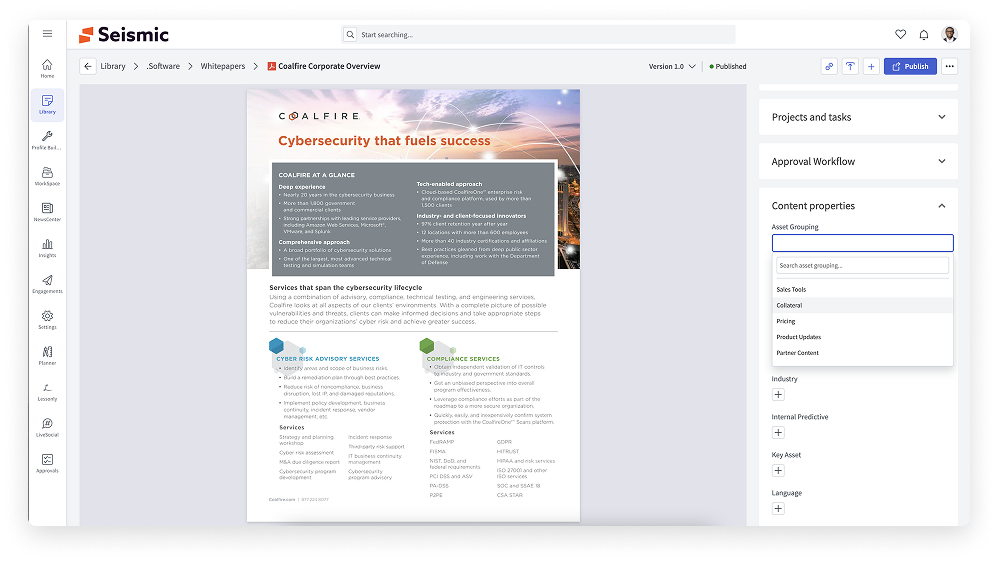
Task: Select Collateral option
Action: coord(862,306)
